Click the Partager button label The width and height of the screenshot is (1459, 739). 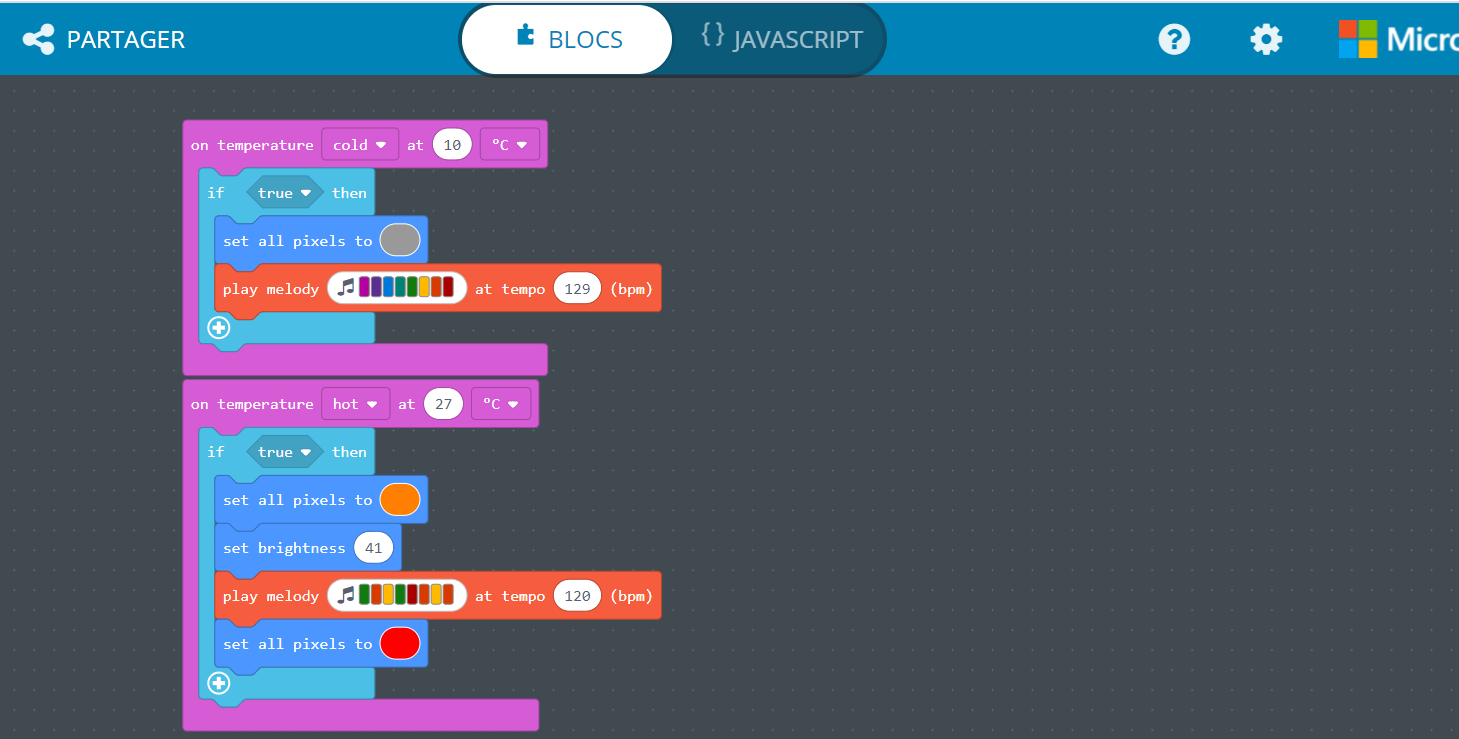tap(126, 40)
